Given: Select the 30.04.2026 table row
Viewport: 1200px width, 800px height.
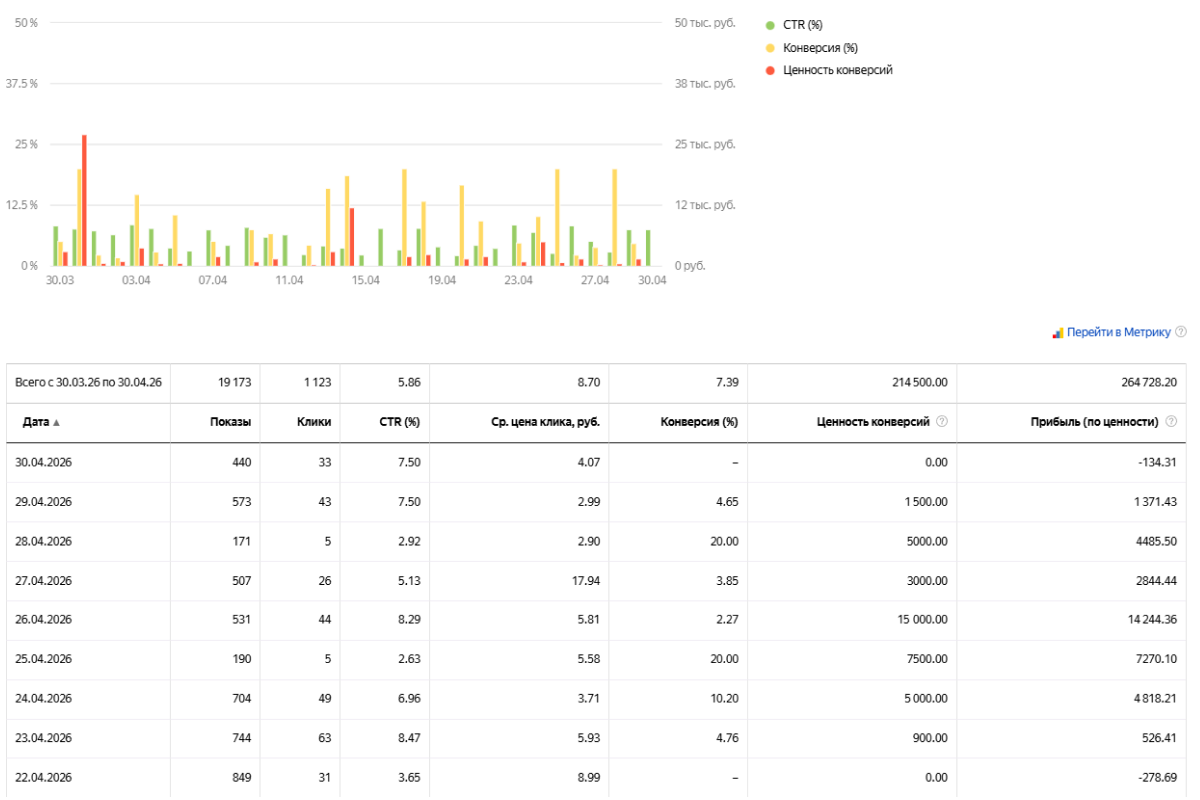Looking at the screenshot, I should [597, 462].
